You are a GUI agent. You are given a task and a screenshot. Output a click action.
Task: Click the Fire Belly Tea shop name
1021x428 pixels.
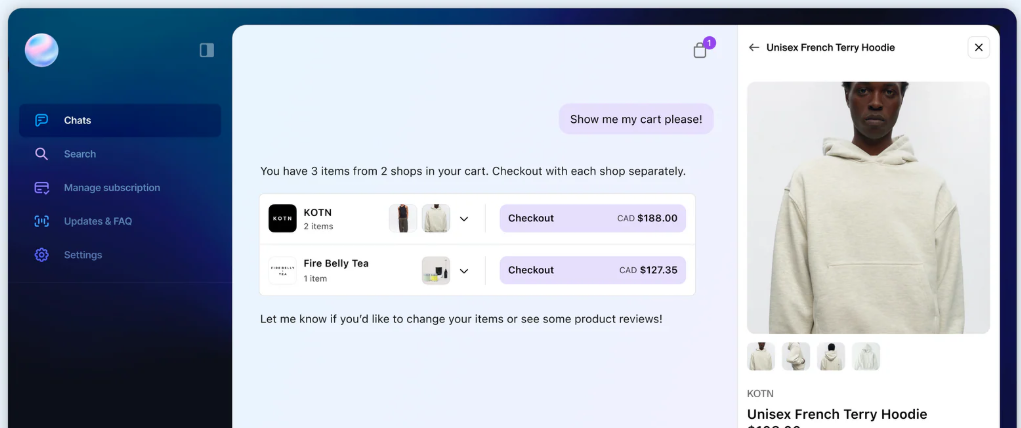pyautogui.click(x=336, y=263)
